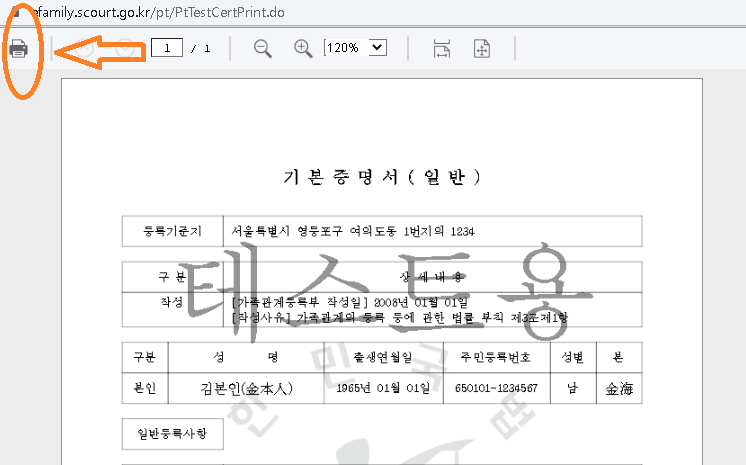Image resolution: width=746 pixels, height=465 pixels.
Task: Zoom in with the plus magnifier
Action: point(303,49)
